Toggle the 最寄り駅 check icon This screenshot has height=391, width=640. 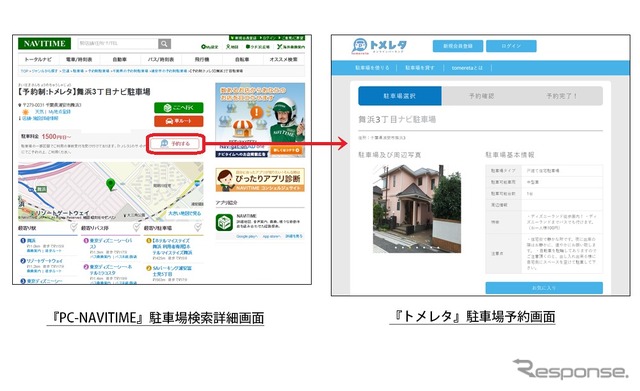point(73,227)
